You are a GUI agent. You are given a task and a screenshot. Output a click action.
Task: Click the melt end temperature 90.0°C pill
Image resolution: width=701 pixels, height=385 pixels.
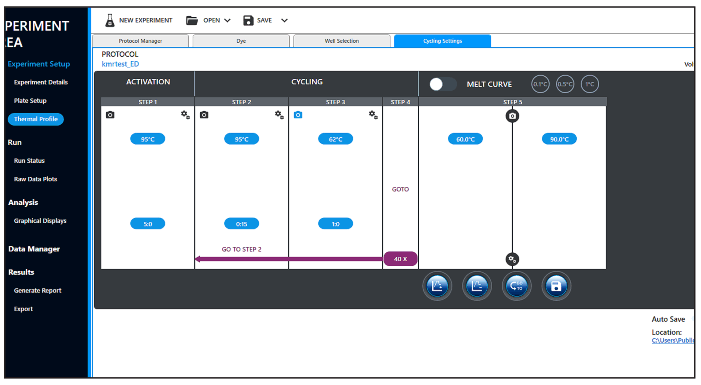pyautogui.click(x=559, y=139)
